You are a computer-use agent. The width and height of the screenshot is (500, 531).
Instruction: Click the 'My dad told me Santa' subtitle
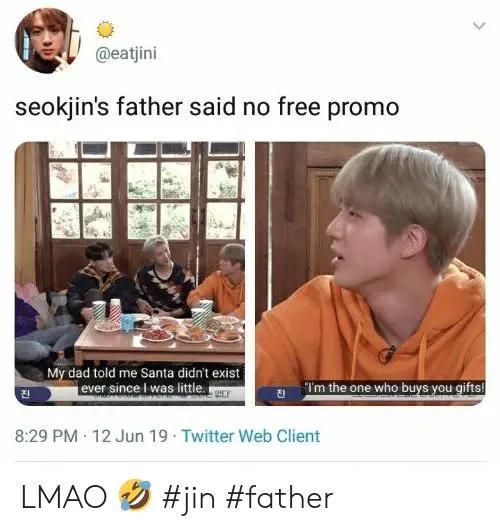[144, 381]
